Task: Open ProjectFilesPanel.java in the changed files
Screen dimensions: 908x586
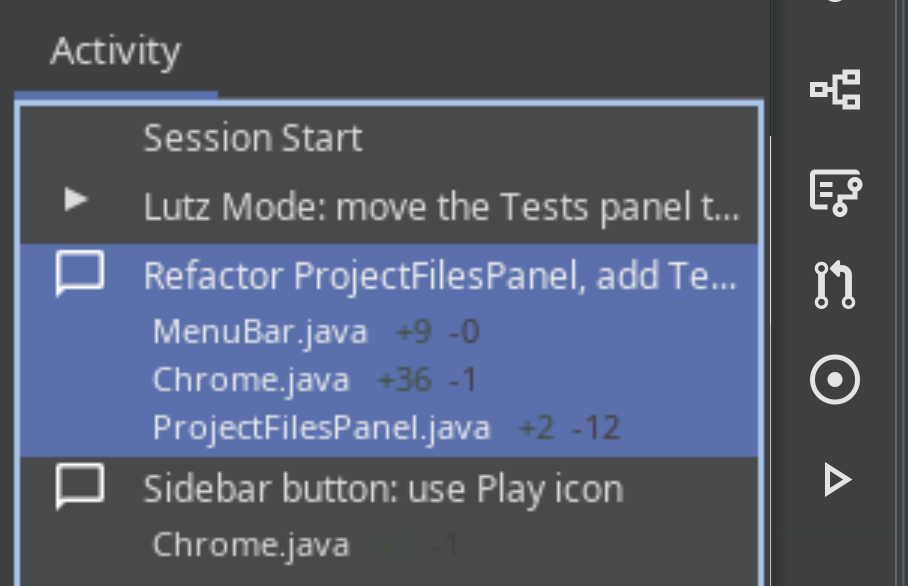Action: (321, 428)
